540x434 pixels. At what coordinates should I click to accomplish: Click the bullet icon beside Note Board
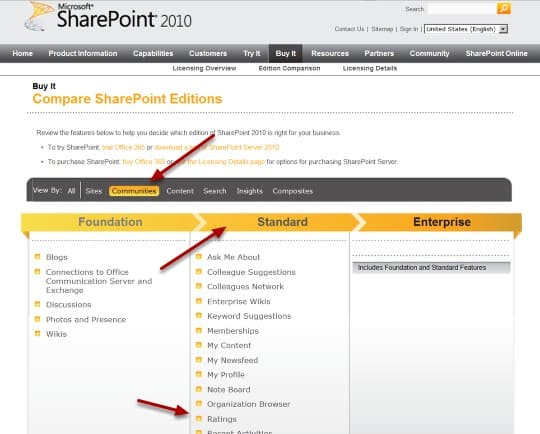[x=199, y=389]
